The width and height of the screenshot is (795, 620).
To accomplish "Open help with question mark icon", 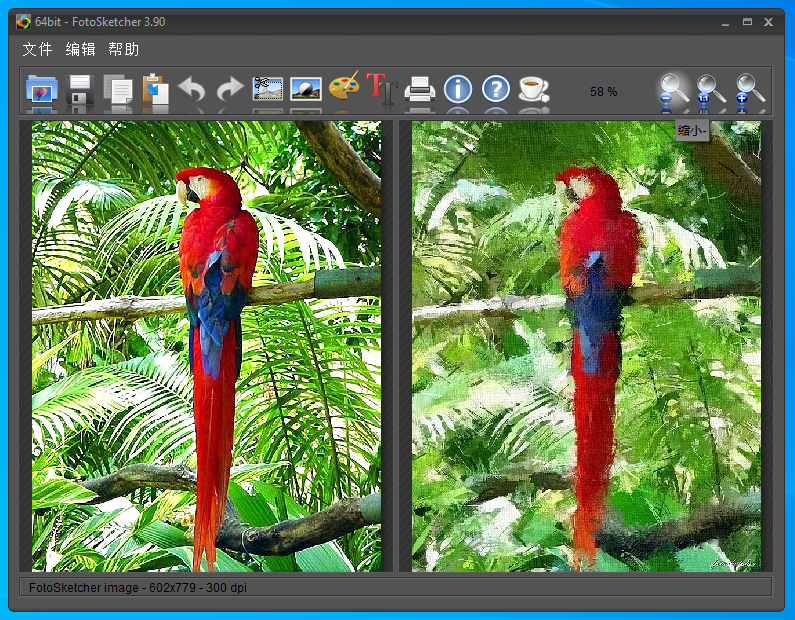I will coord(496,89).
